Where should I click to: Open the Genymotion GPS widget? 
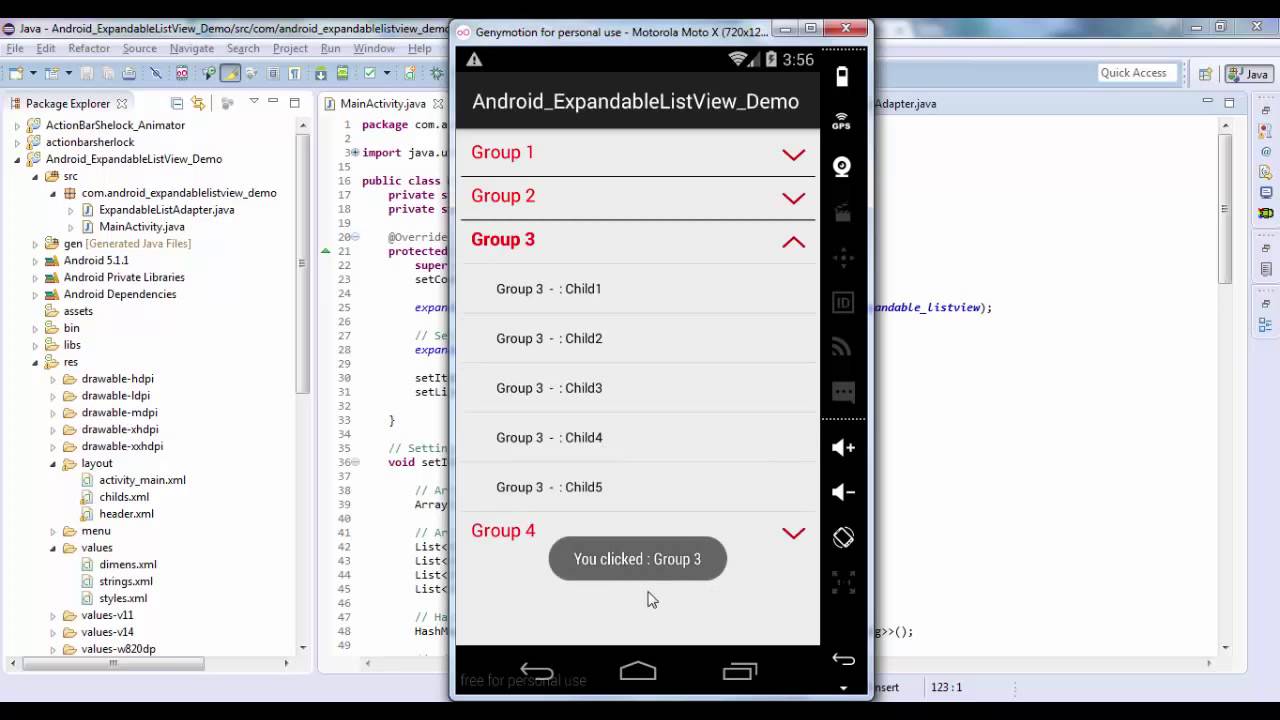click(842, 122)
